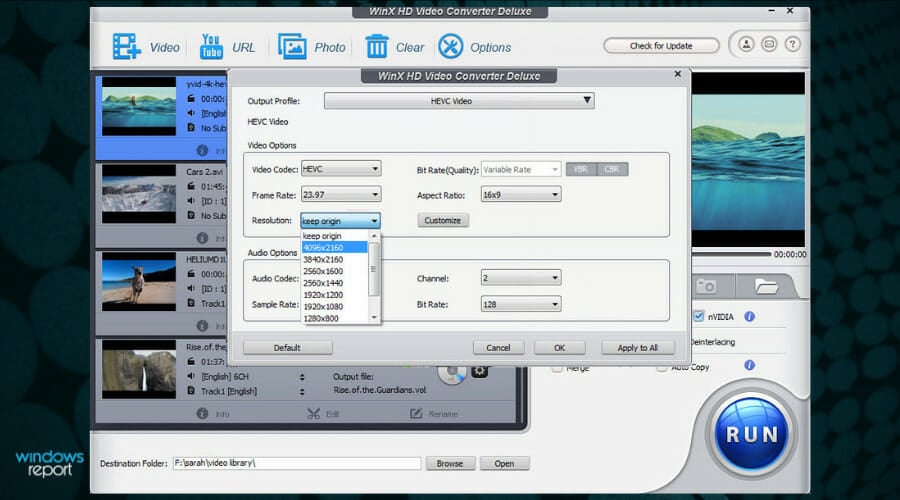Select 3840x2160 resolution
Viewport: 900px width, 500px height.
(335, 259)
